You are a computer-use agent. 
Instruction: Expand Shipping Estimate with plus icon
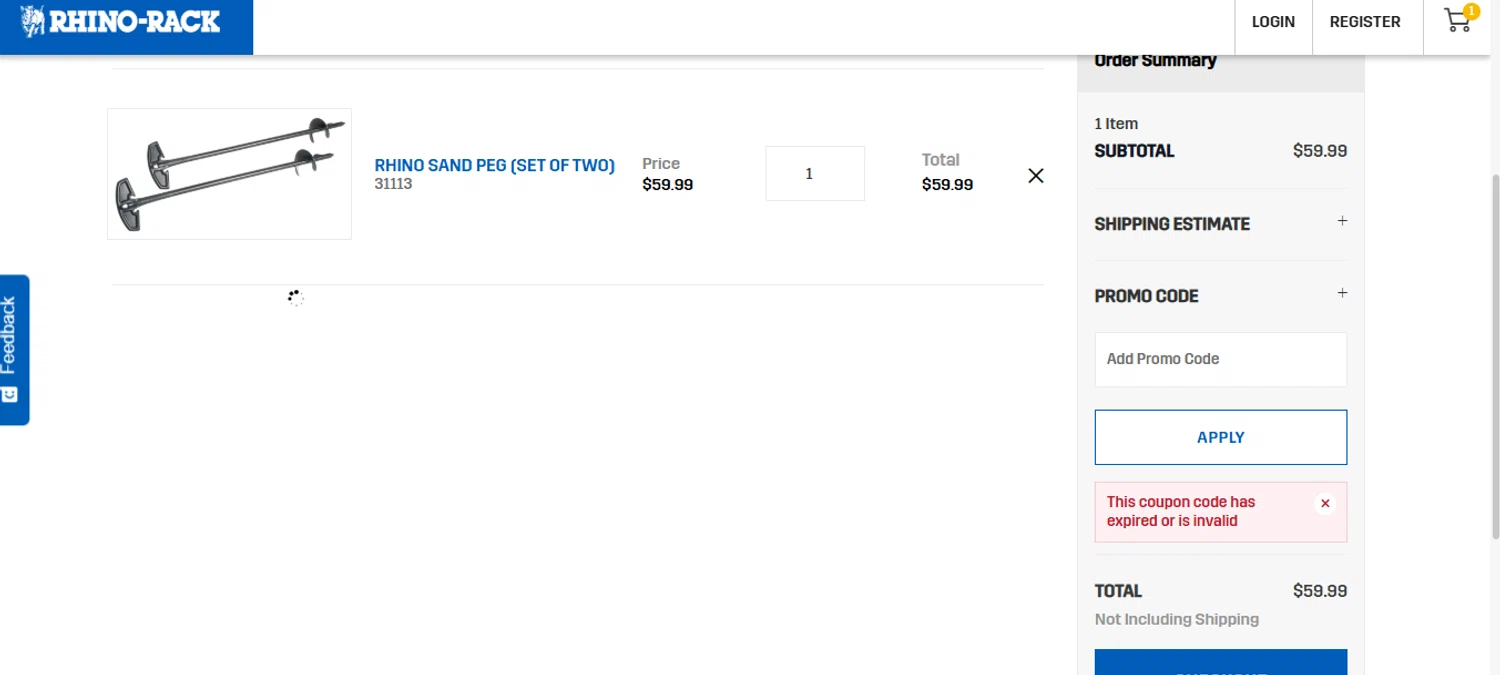1342,221
